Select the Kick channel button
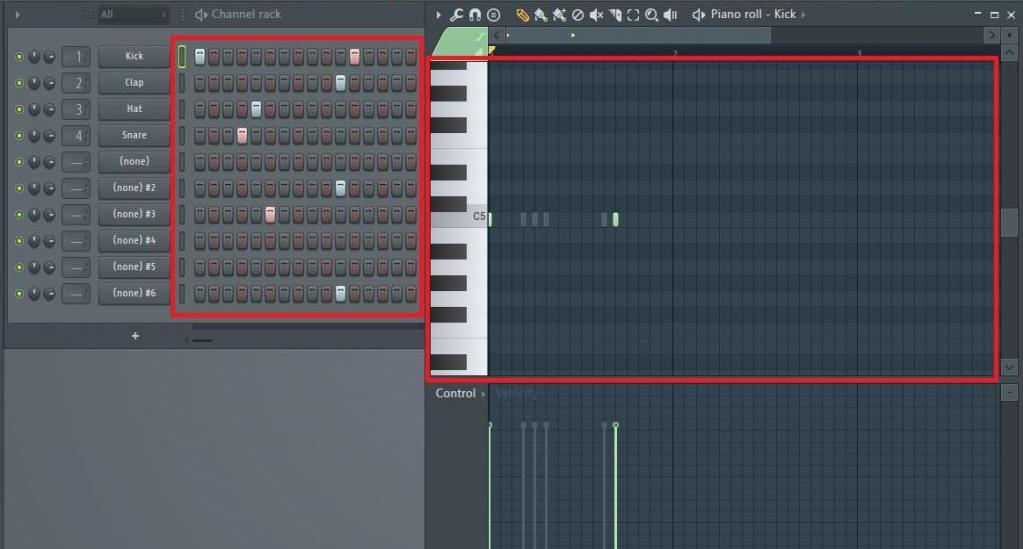The width and height of the screenshot is (1023, 549). coord(134,56)
